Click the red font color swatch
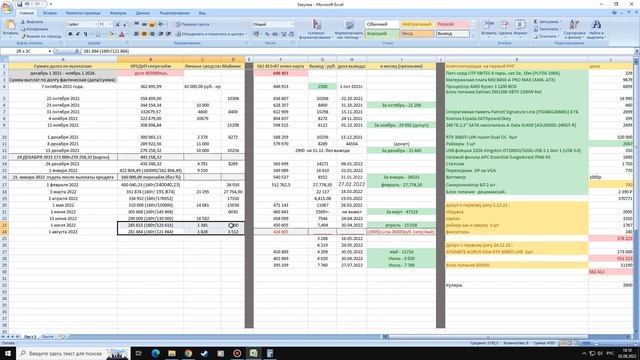Image resolution: width=640 pixels, height=360 pixels. (121, 34)
